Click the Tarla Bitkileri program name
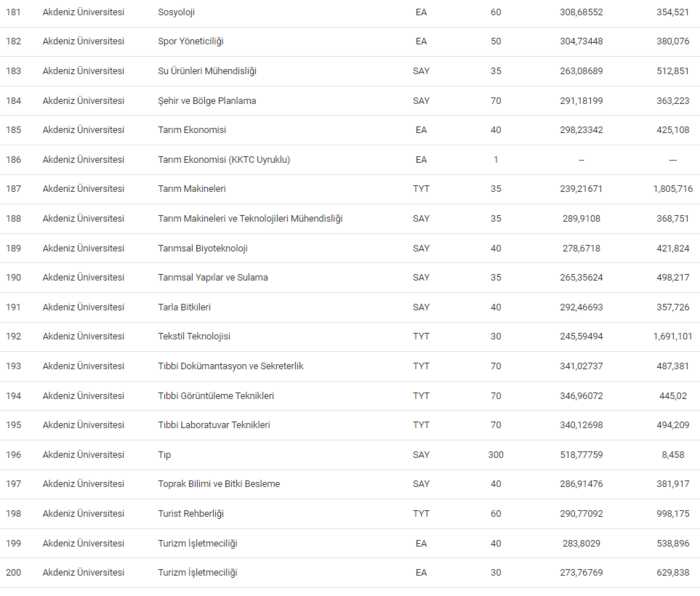Image resolution: width=700 pixels, height=596 pixels. click(x=185, y=307)
